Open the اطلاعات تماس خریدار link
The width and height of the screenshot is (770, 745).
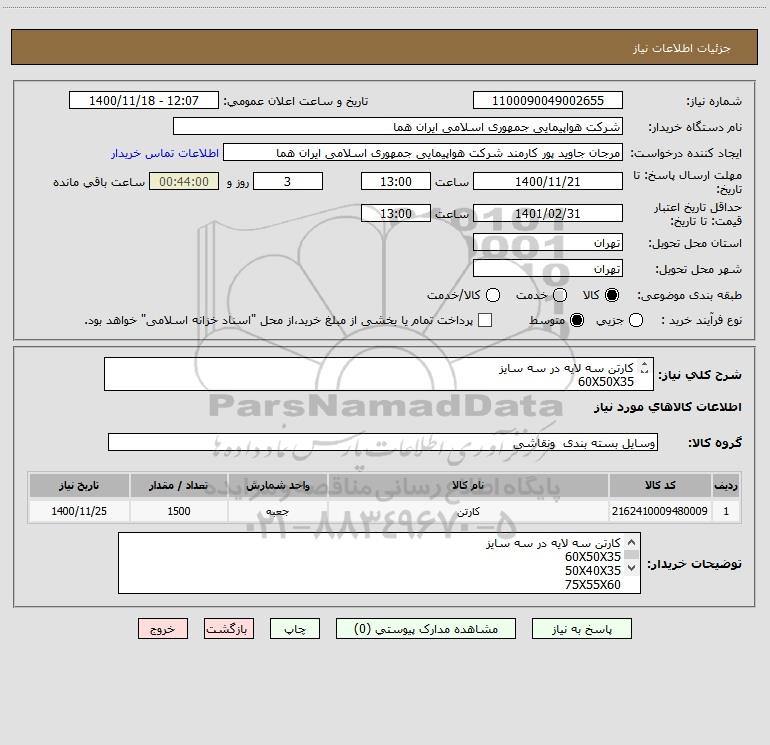pos(165,153)
